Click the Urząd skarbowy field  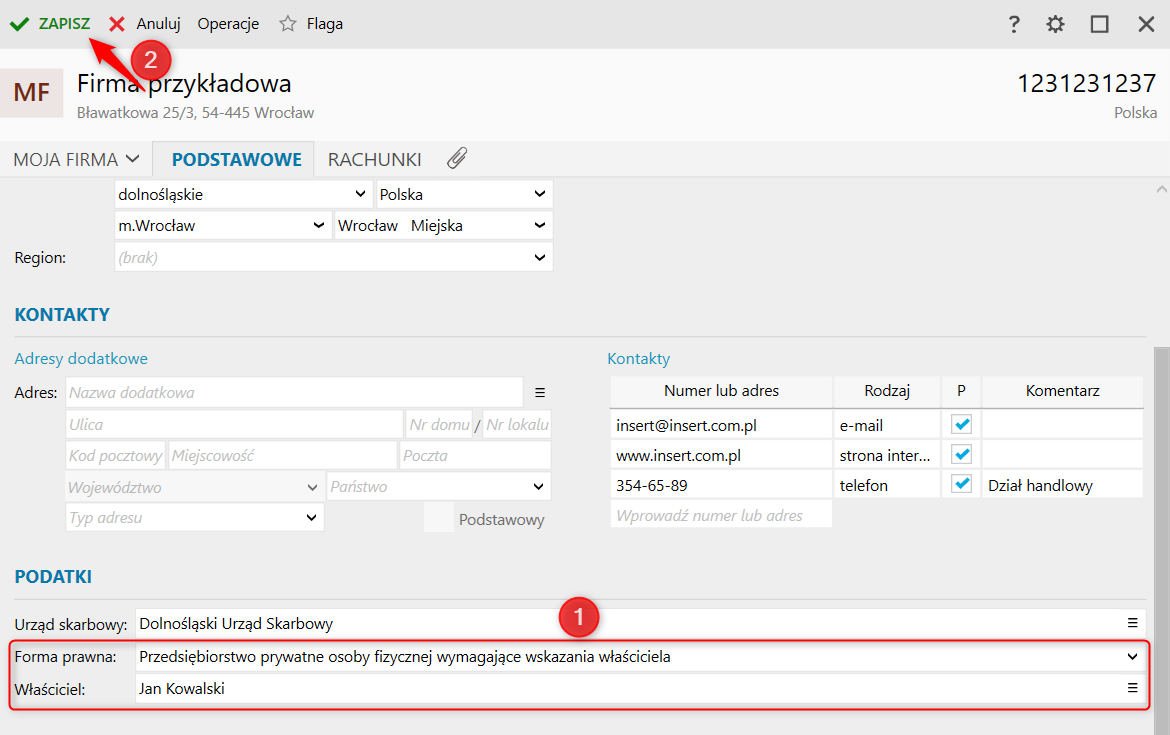click(x=640, y=624)
